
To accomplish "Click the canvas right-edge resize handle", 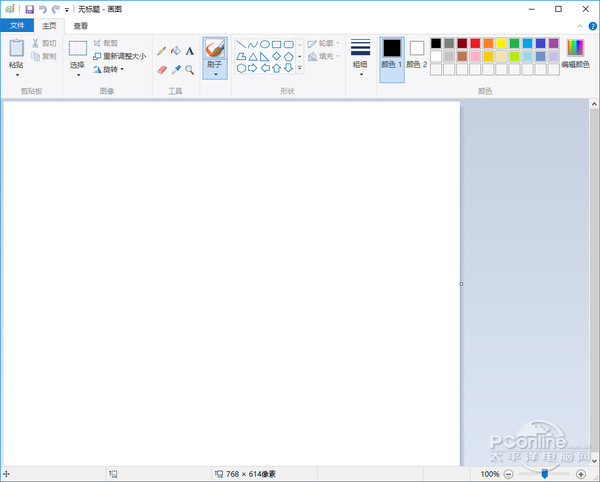I will (x=461, y=284).
